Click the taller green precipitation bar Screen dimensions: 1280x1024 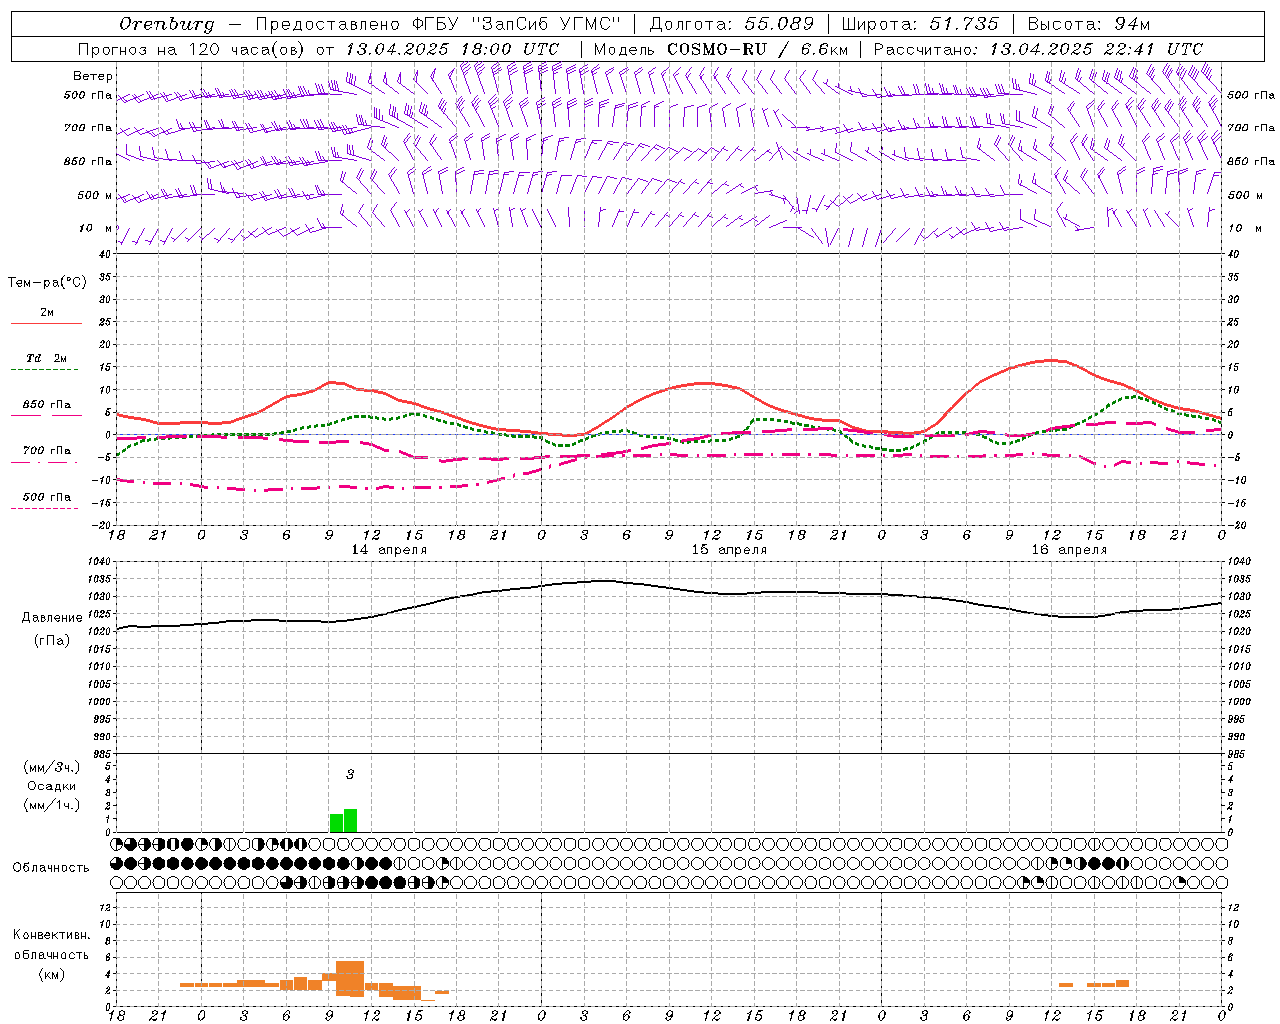click(350, 821)
